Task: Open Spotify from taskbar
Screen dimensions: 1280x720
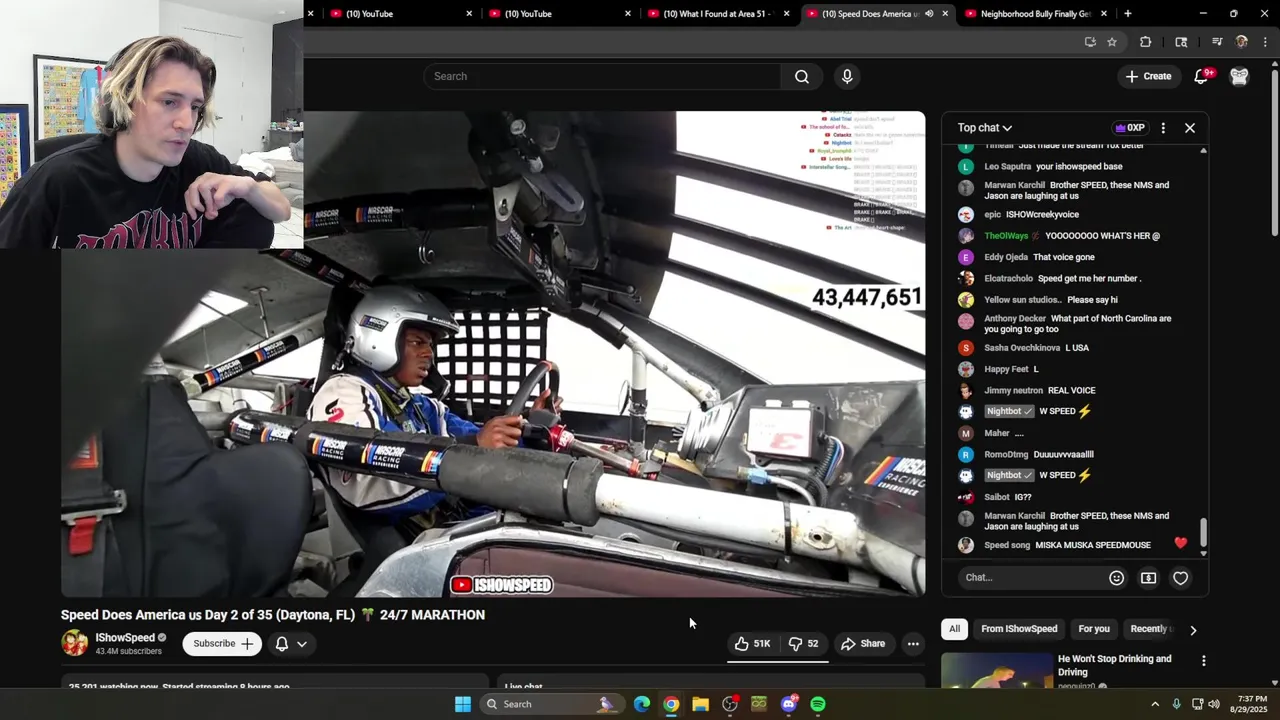Action: tap(818, 704)
